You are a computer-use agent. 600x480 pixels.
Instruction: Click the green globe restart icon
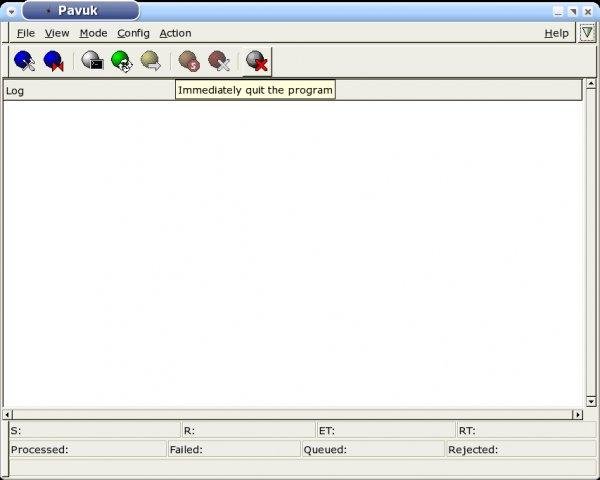[x=122, y=61]
